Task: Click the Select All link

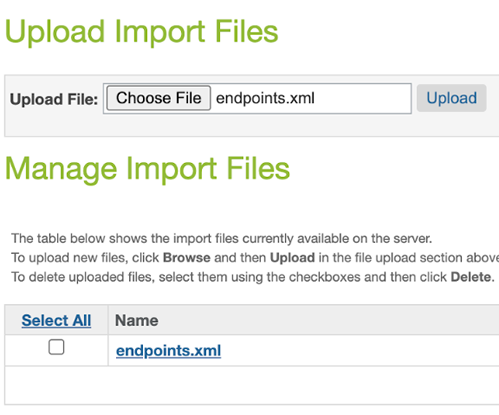Action: pos(56,320)
